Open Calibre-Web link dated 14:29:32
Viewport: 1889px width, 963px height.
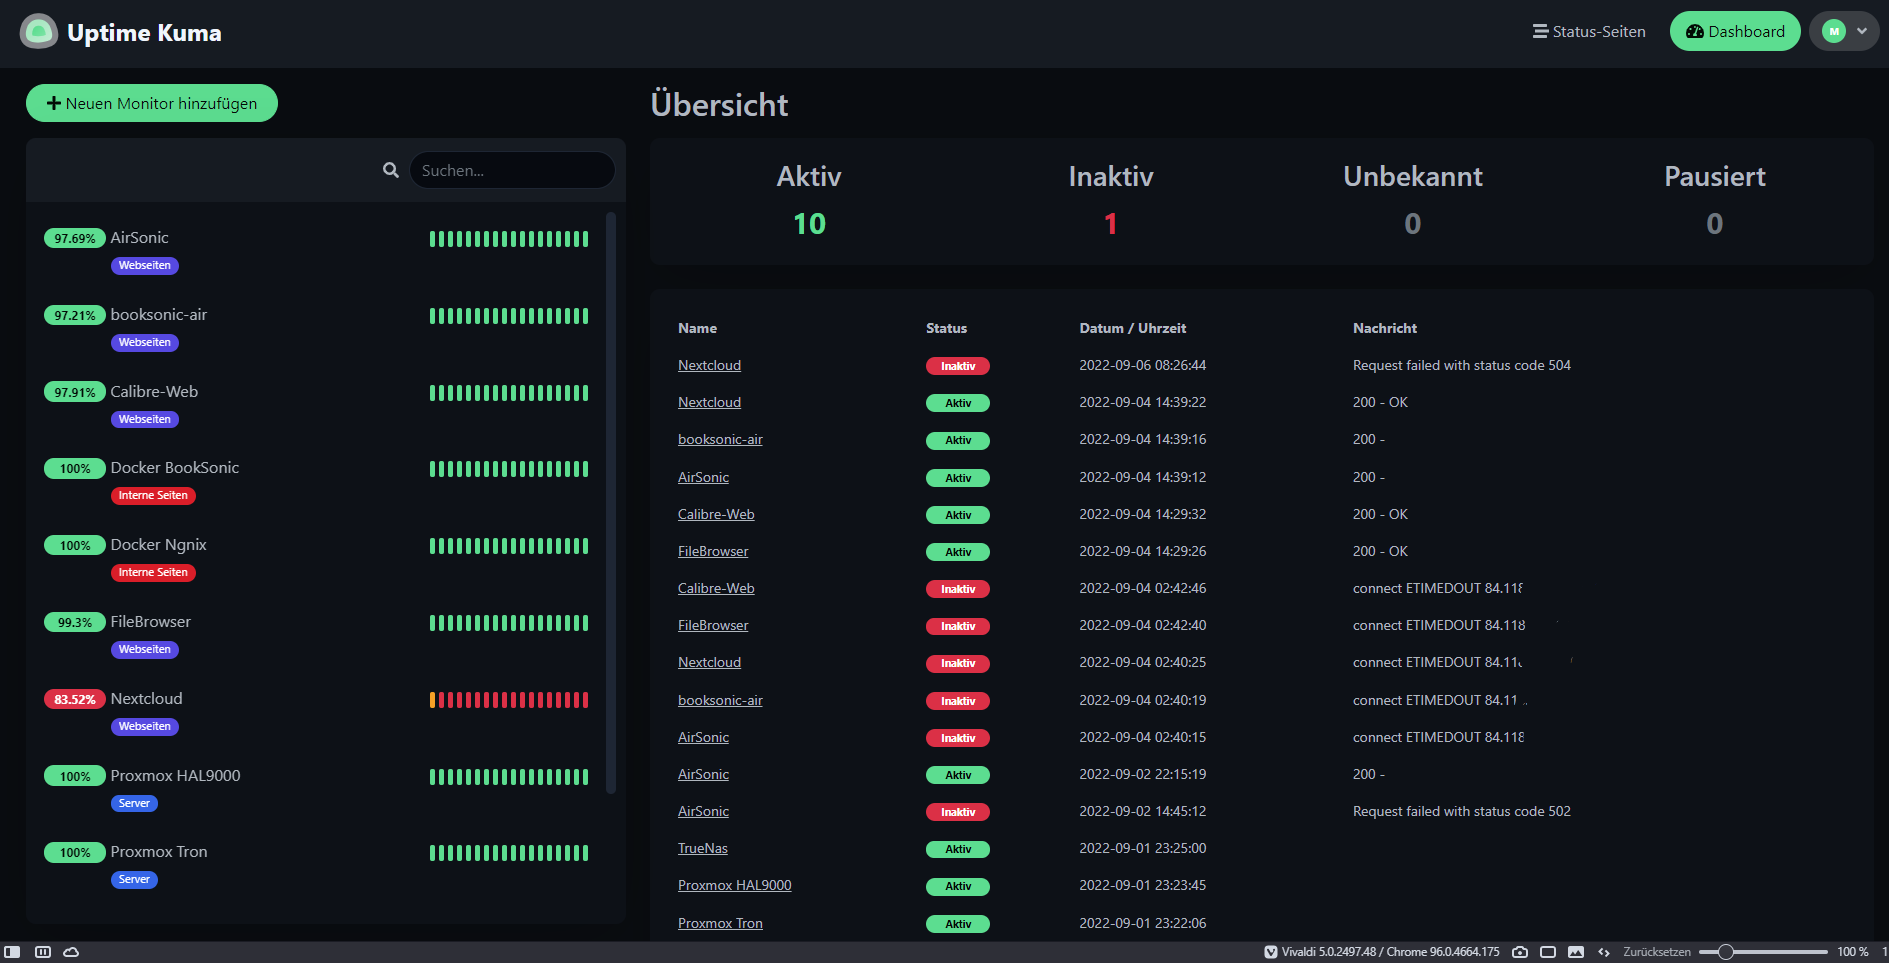pos(716,514)
